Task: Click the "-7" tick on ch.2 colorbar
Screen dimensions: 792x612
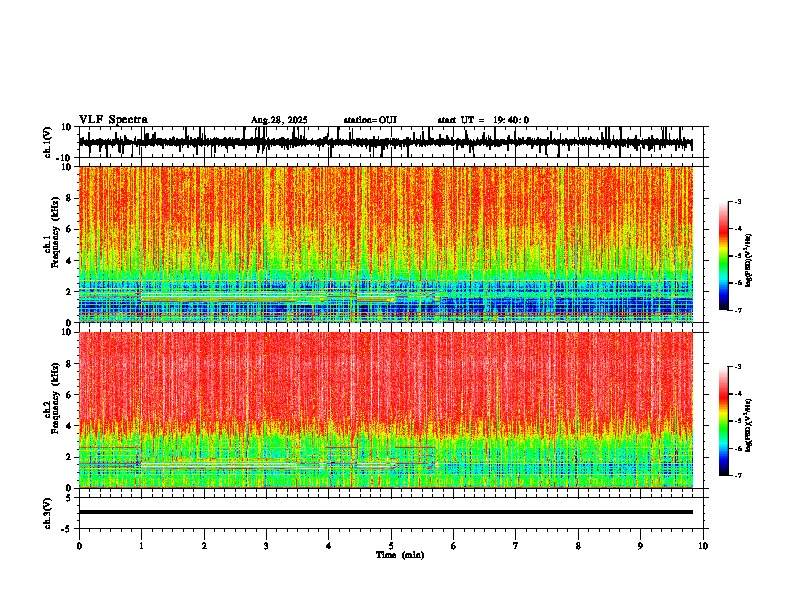Action: (738, 476)
